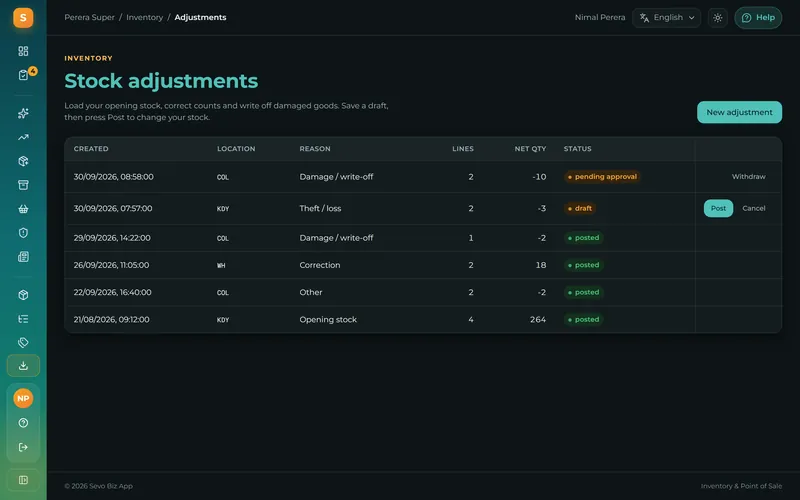Click the Nimal Perera user name

599,17
